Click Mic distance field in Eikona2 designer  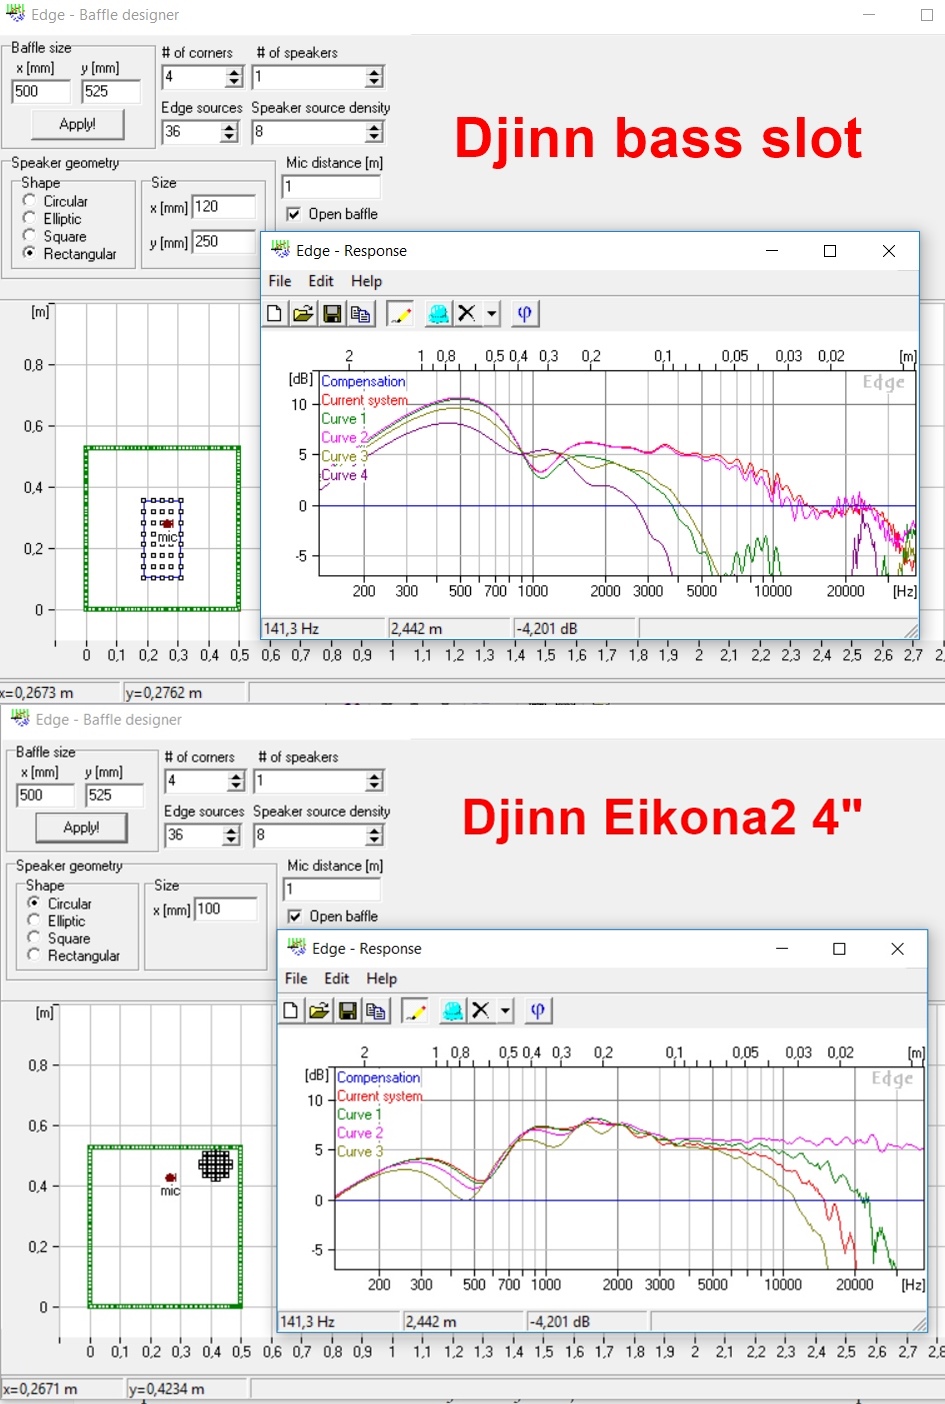pyautogui.click(x=333, y=889)
